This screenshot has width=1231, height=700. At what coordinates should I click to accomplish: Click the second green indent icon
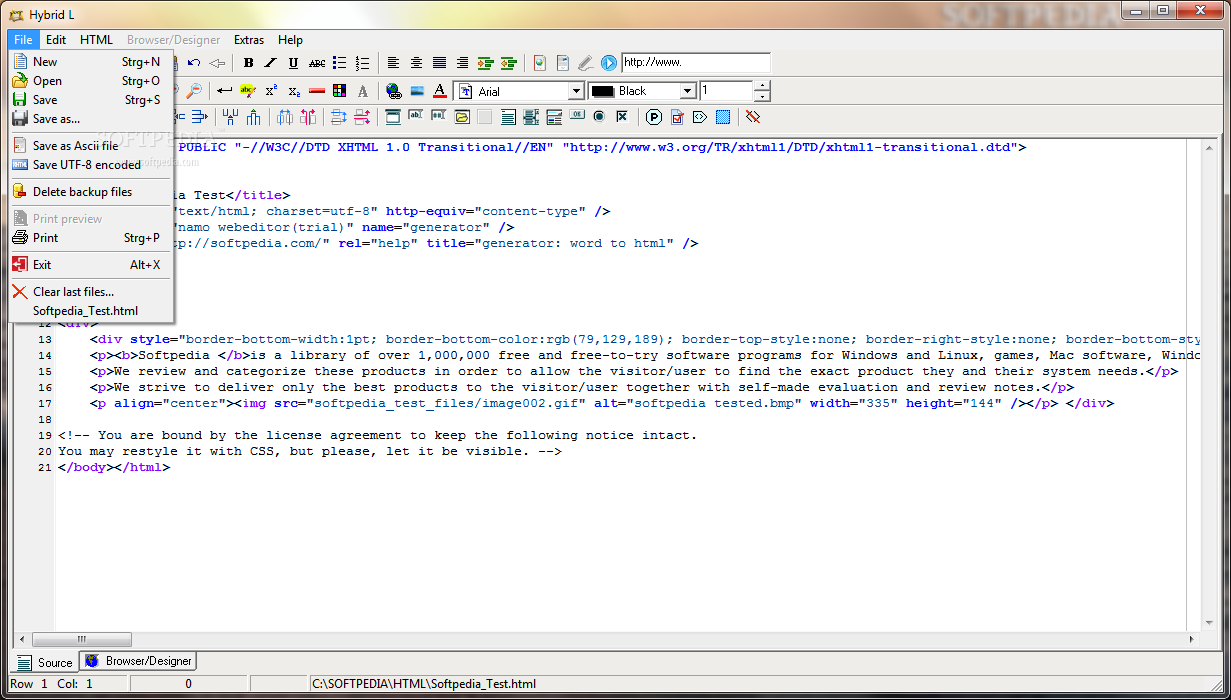tap(509, 63)
